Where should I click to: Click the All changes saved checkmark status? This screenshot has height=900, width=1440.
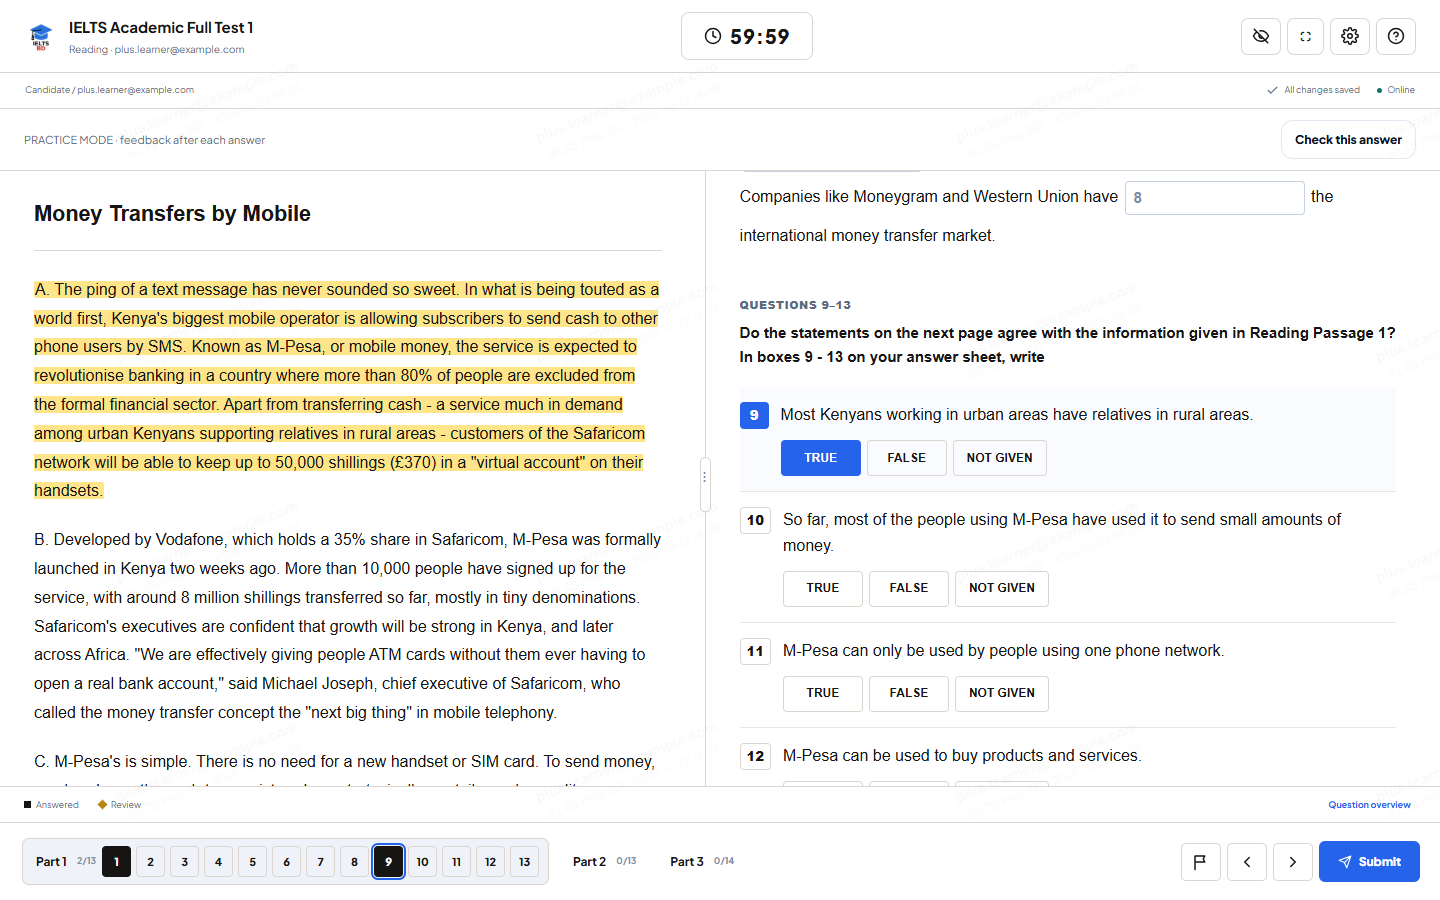1313,90
